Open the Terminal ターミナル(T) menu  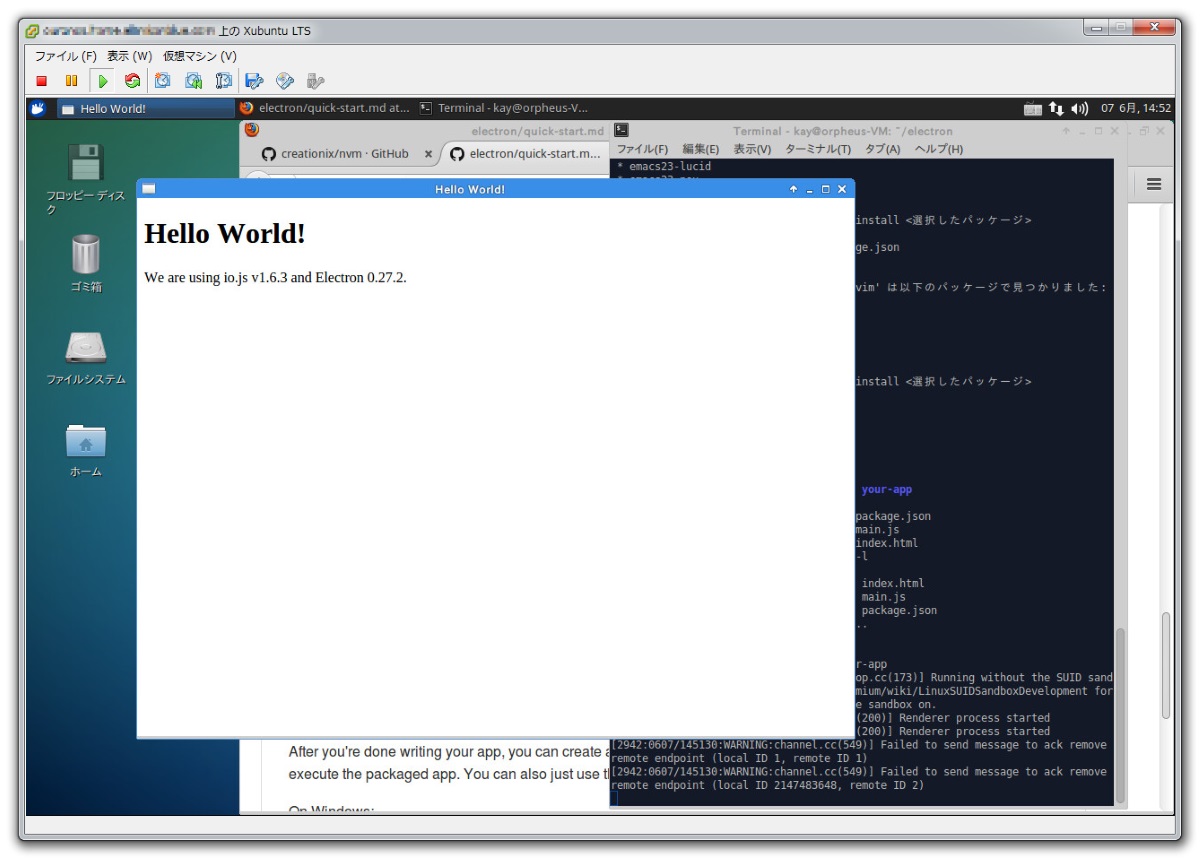pos(818,149)
